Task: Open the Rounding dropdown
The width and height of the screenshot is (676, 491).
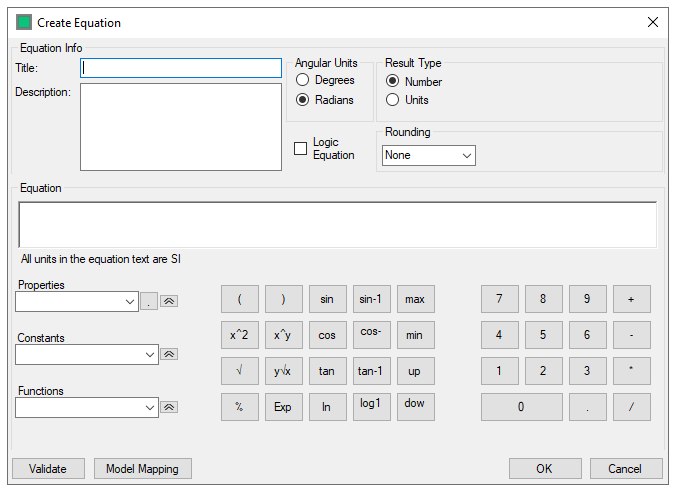Action: tap(428, 155)
